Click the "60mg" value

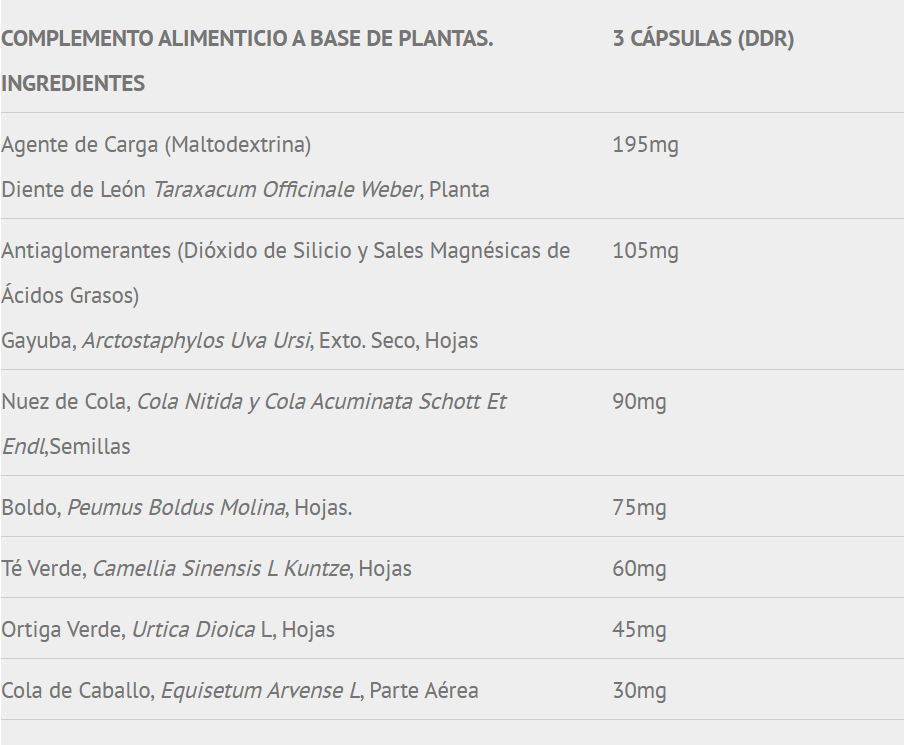click(639, 569)
